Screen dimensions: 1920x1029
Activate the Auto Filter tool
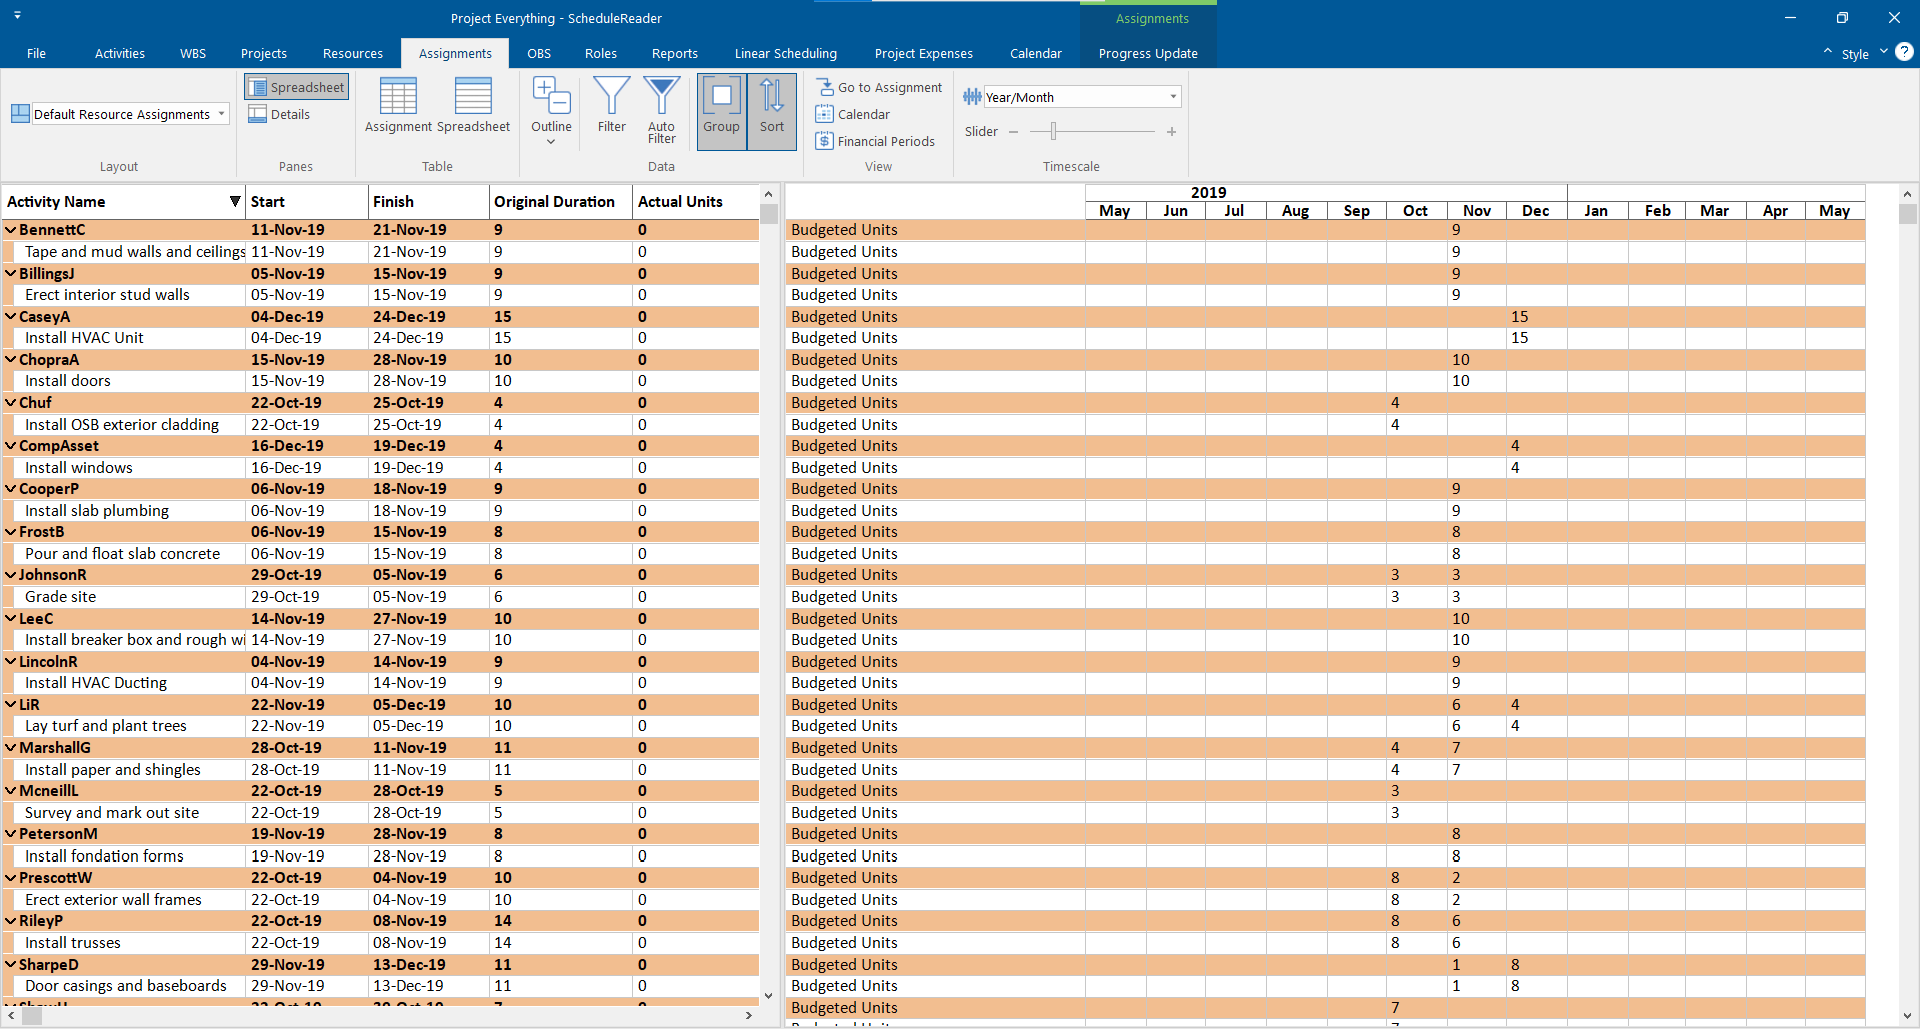pyautogui.click(x=661, y=110)
